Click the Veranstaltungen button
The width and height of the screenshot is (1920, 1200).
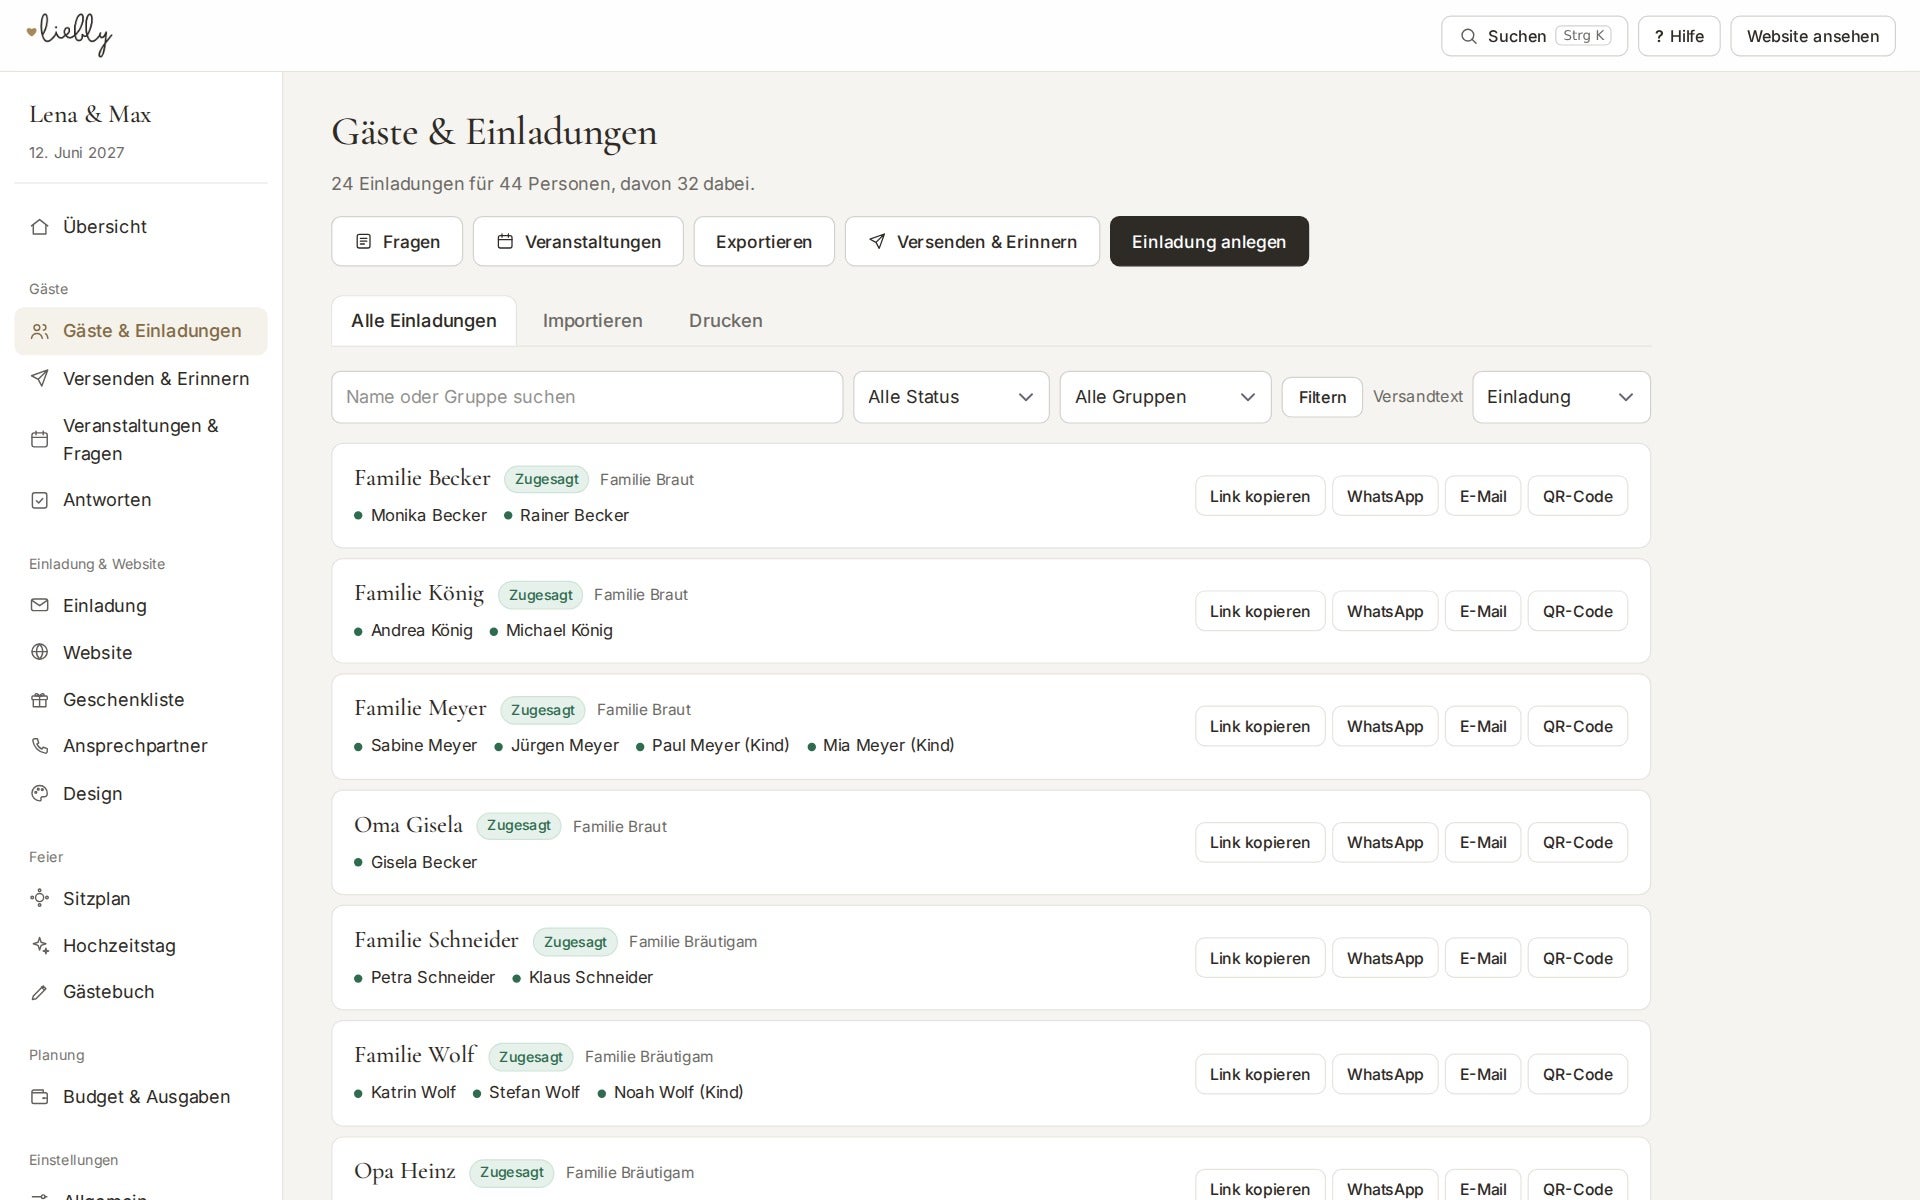pyautogui.click(x=578, y=241)
